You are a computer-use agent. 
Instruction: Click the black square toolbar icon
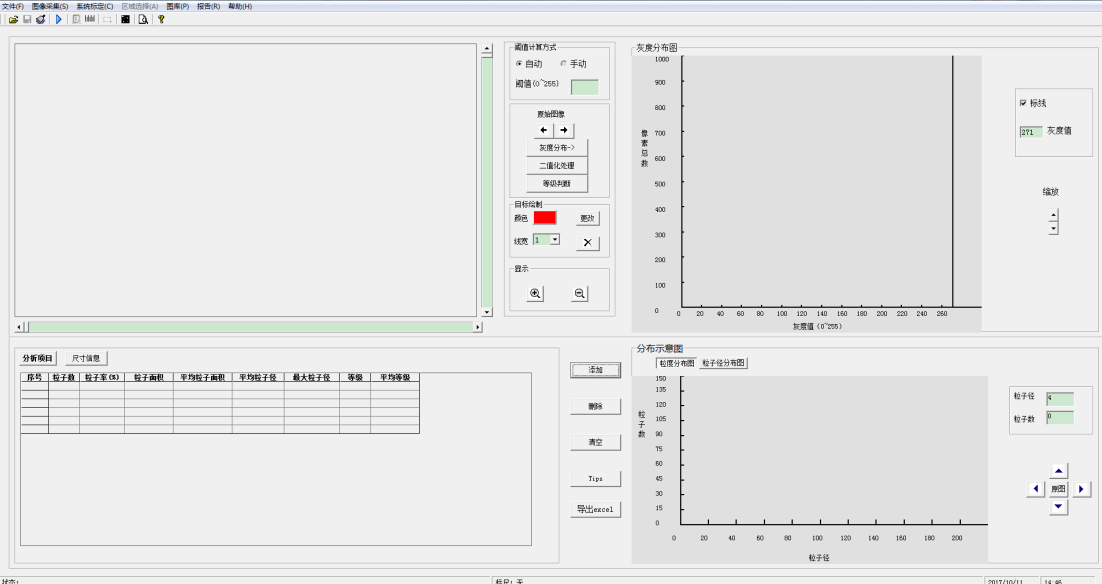126,19
